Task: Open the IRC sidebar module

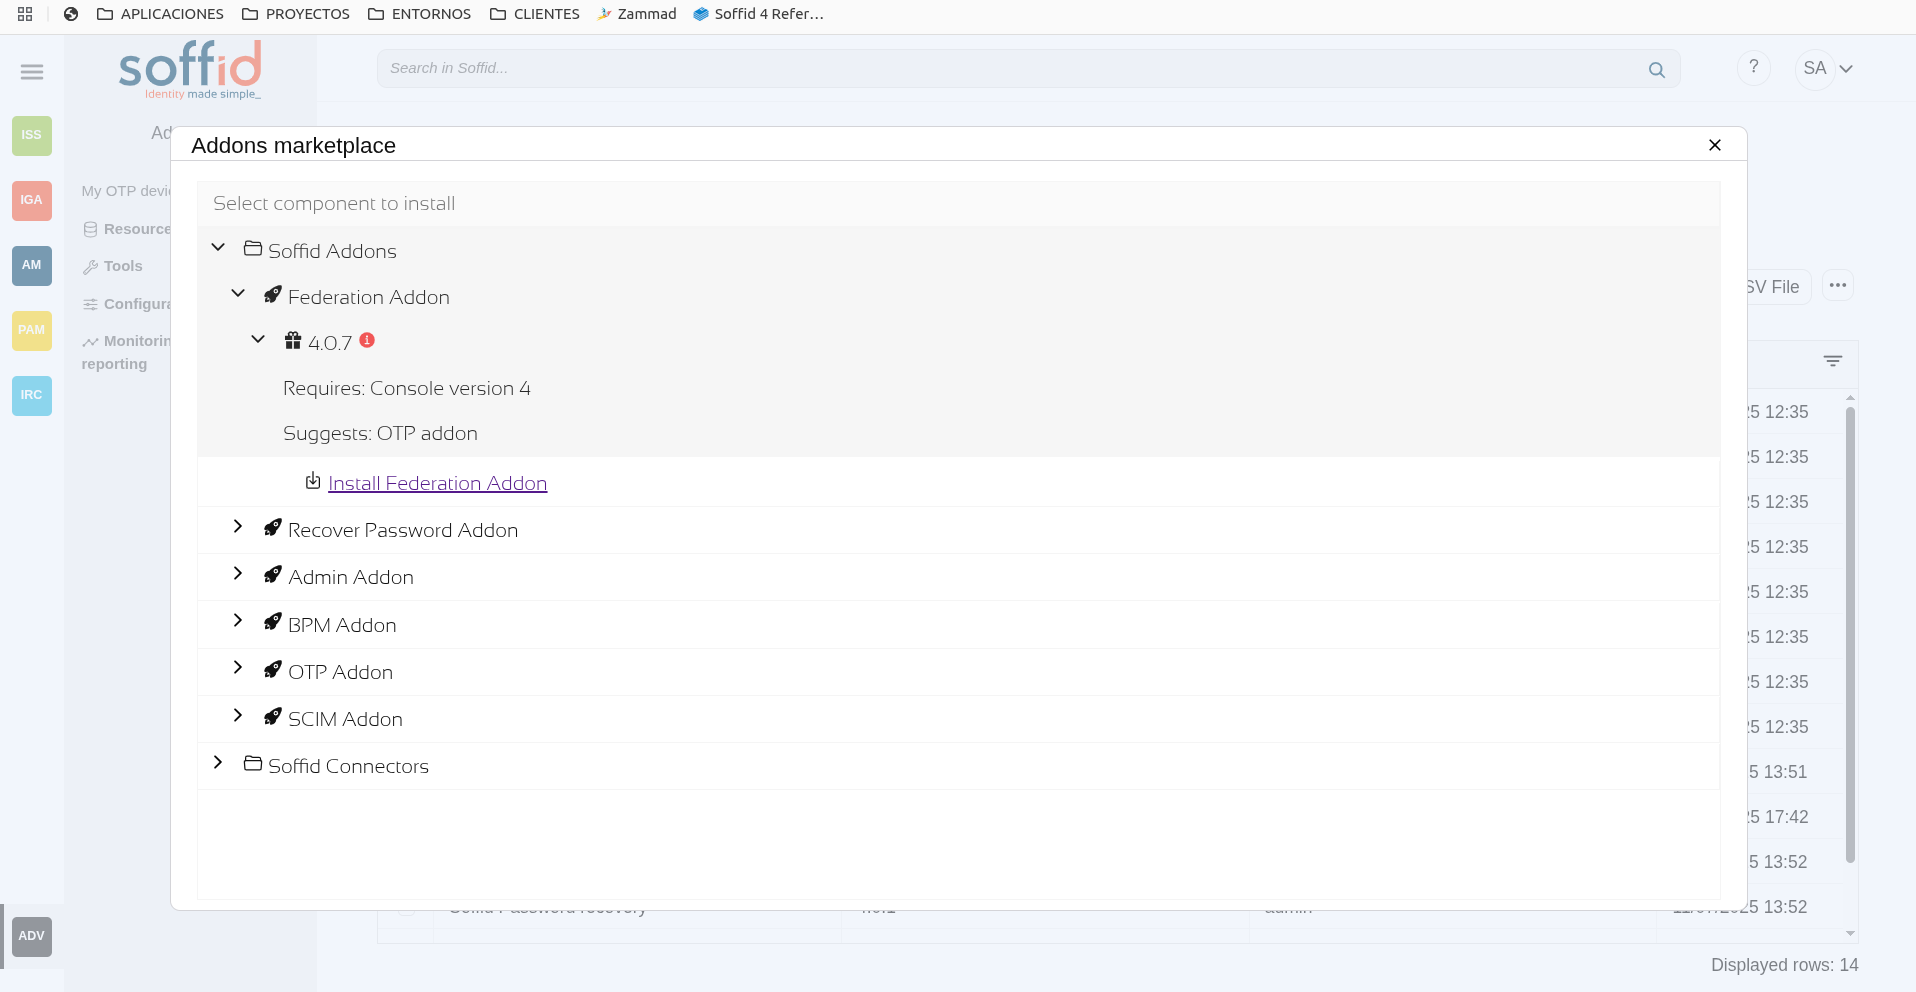Action: [32, 395]
